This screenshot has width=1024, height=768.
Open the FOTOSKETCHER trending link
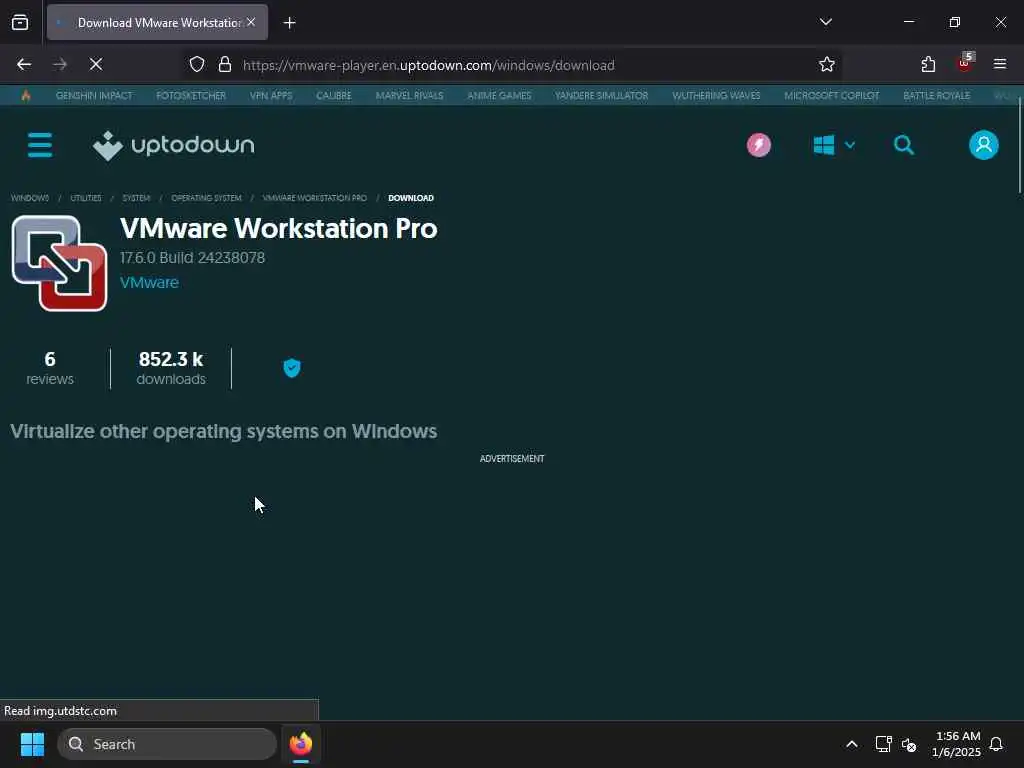click(x=191, y=95)
